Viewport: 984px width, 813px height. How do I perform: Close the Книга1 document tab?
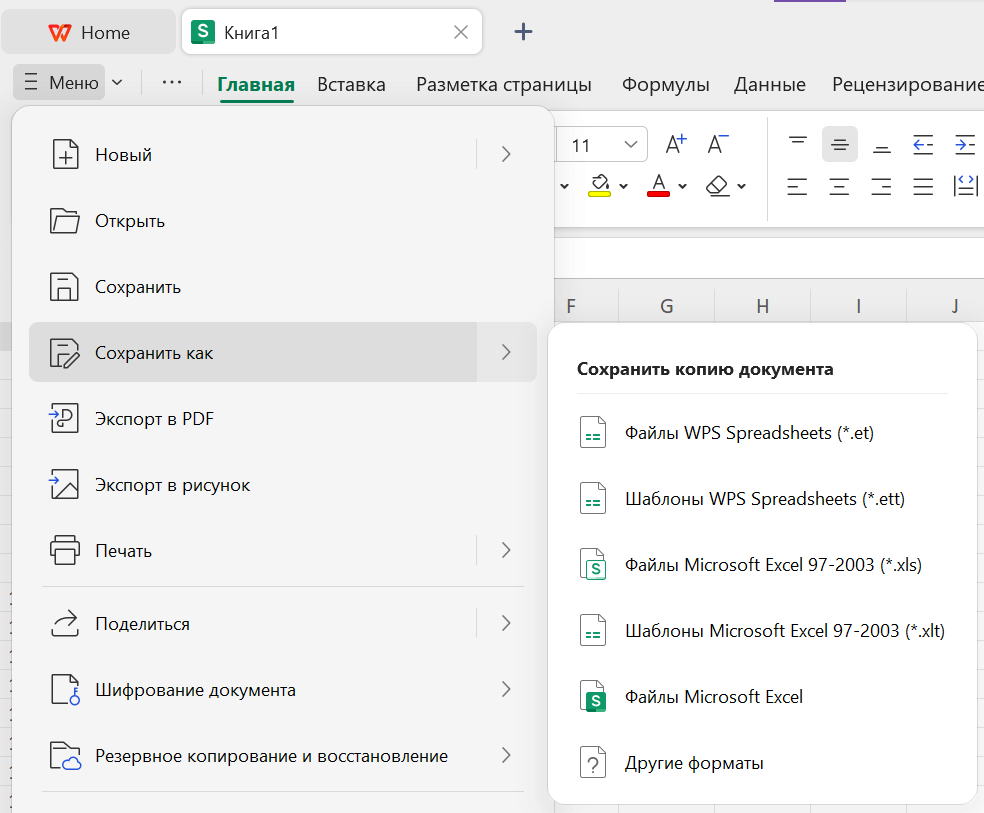click(x=461, y=32)
